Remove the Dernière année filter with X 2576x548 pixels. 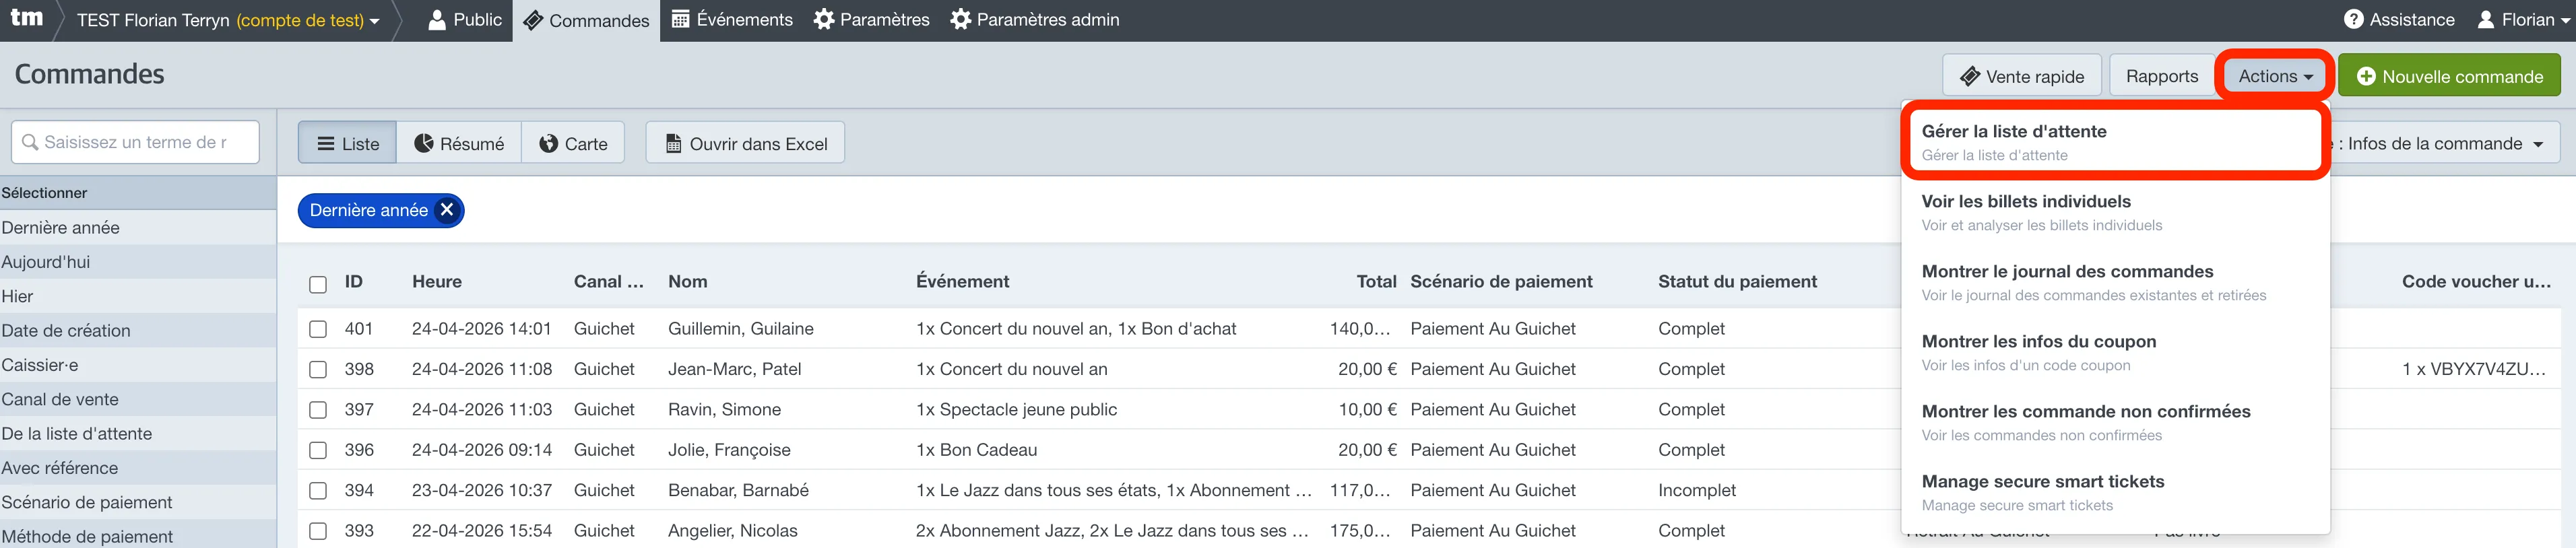tap(447, 210)
